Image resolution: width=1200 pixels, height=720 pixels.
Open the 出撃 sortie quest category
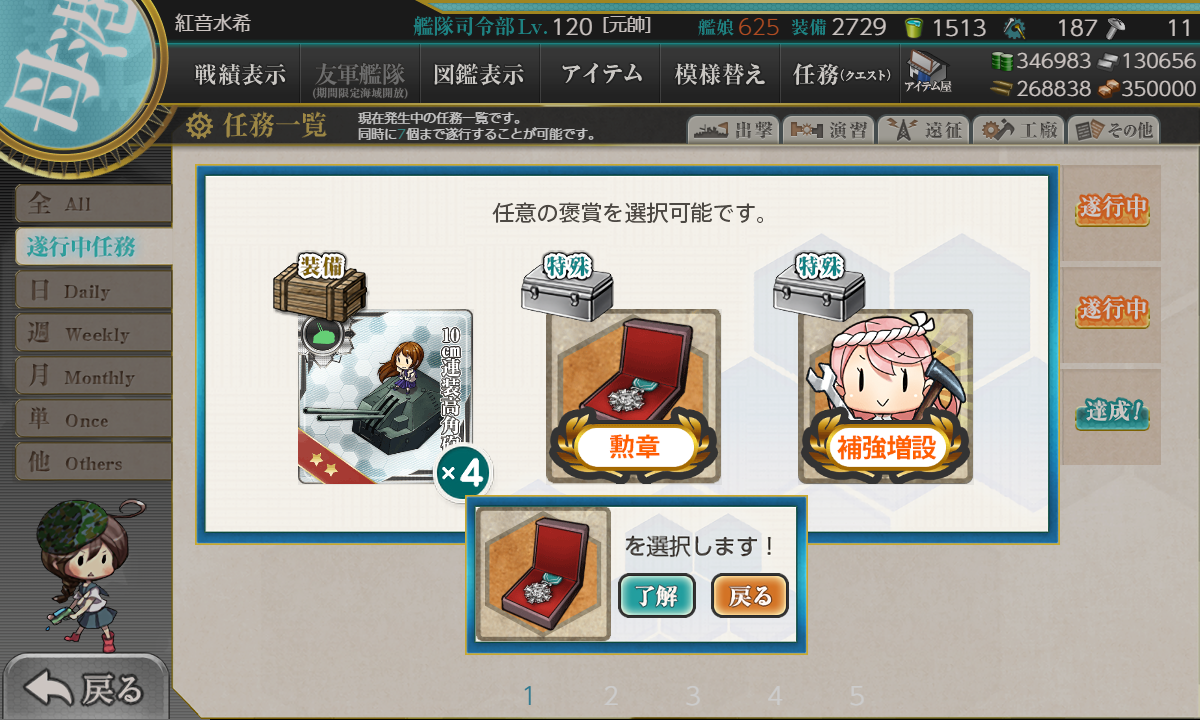(733, 129)
